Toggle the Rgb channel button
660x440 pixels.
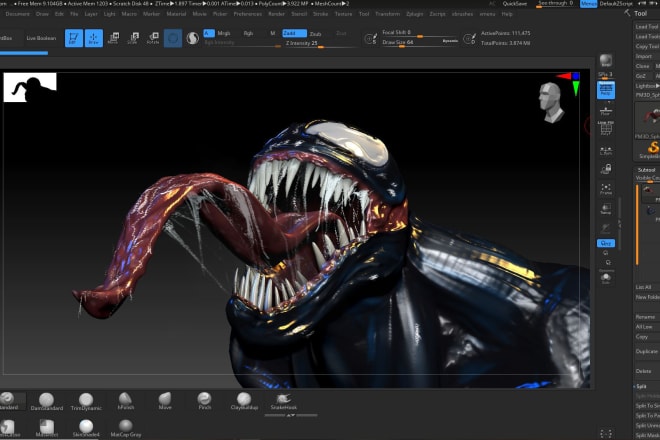[x=248, y=33]
